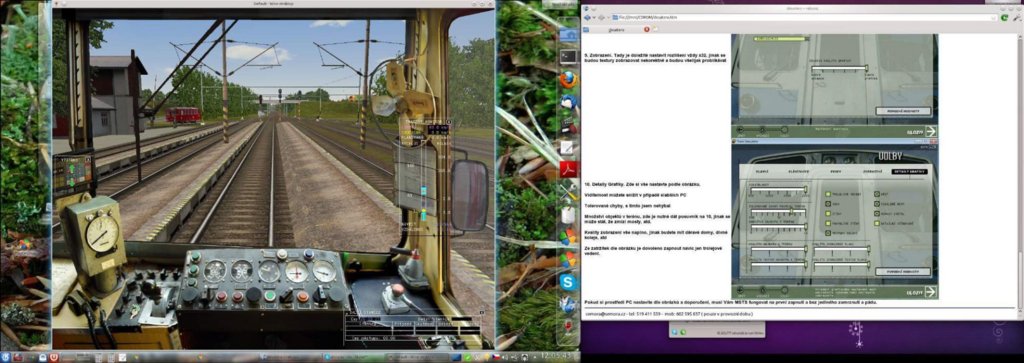Click the upper PŮVODNÍ HODNOTY button

coord(903,111)
